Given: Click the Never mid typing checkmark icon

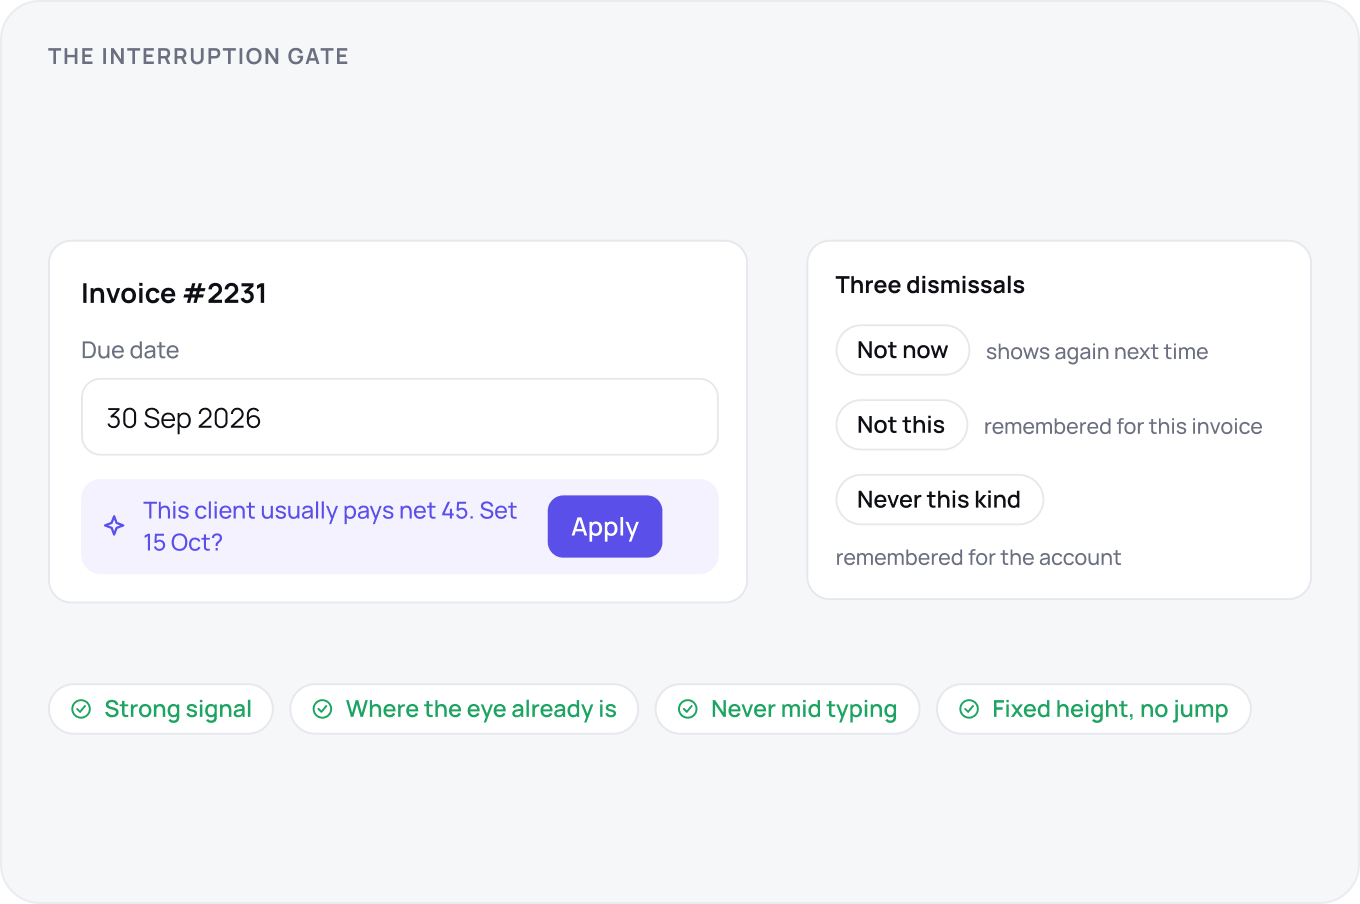Looking at the screenshot, I should [x=688, y=709].
